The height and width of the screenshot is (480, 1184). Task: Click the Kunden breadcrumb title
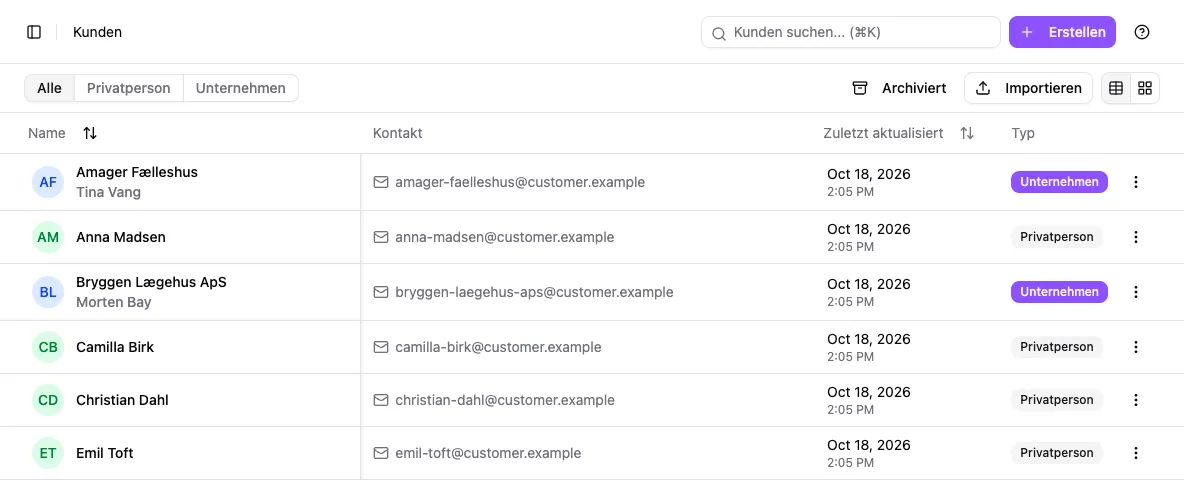point(97,32)
